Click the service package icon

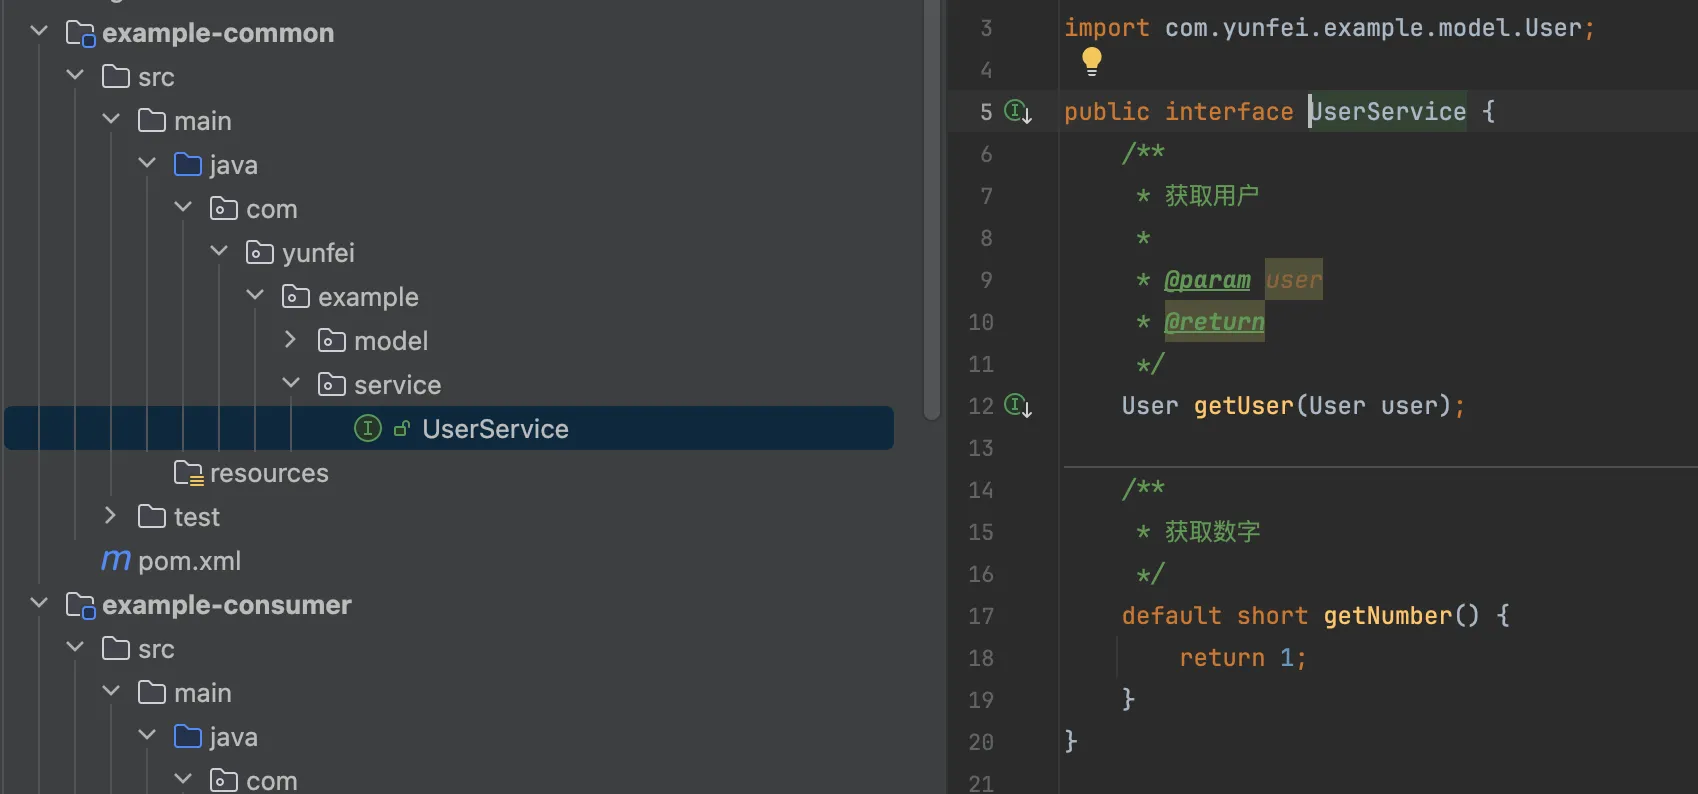coord(332,385)
